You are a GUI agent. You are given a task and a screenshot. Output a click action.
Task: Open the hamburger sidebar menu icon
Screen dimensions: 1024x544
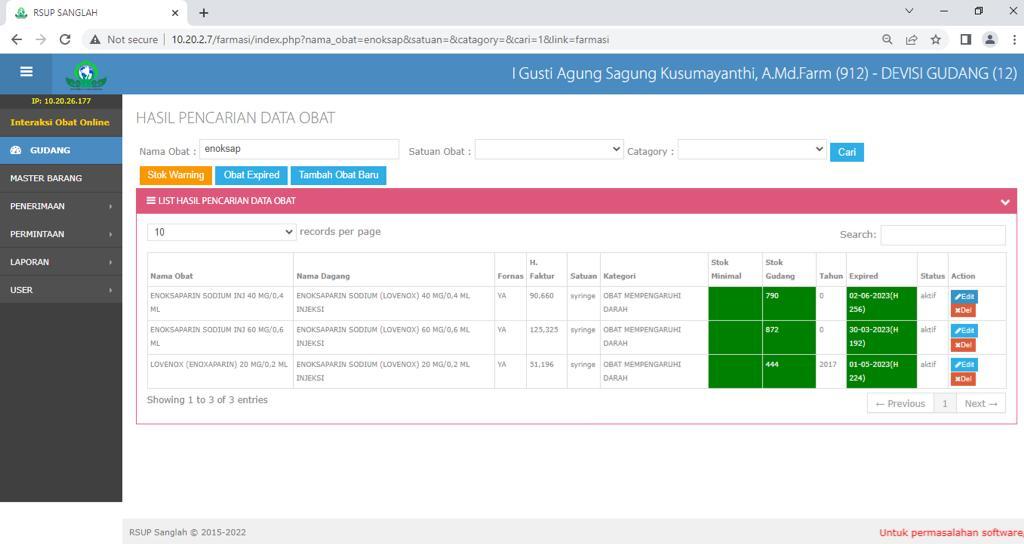26,72
